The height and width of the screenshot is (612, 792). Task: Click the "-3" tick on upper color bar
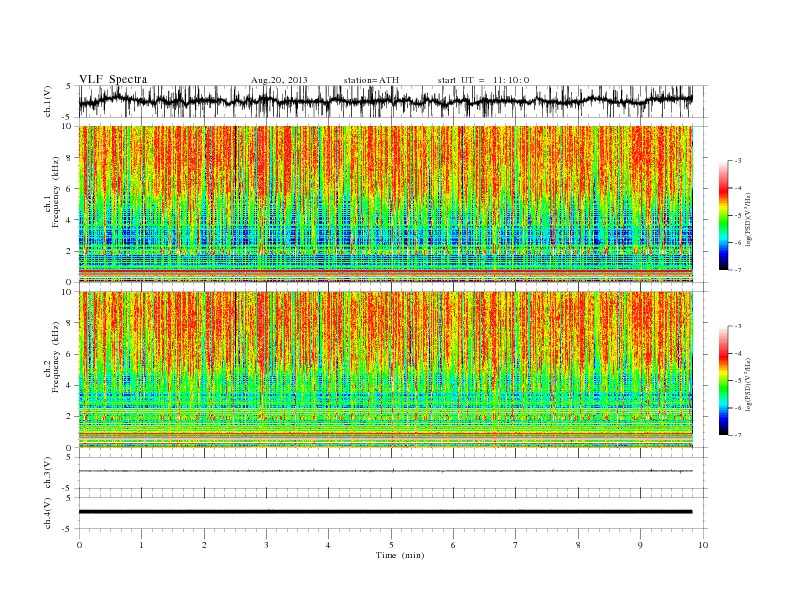tap(737, 161)
